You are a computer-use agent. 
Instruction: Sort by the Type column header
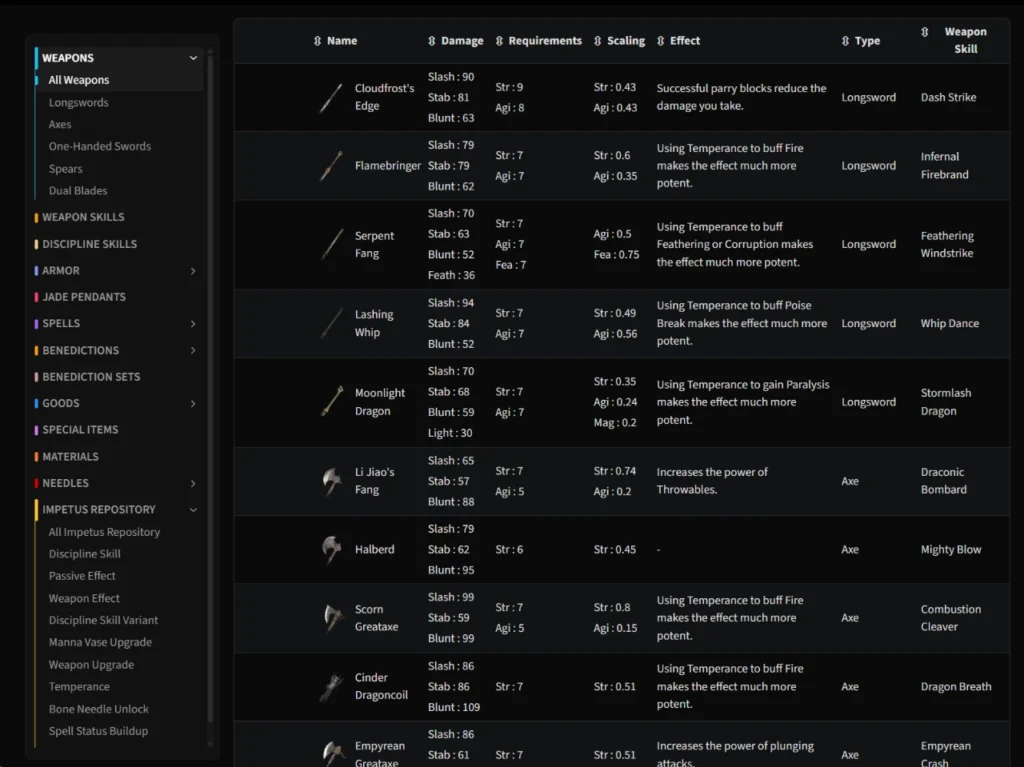point(861,41)
